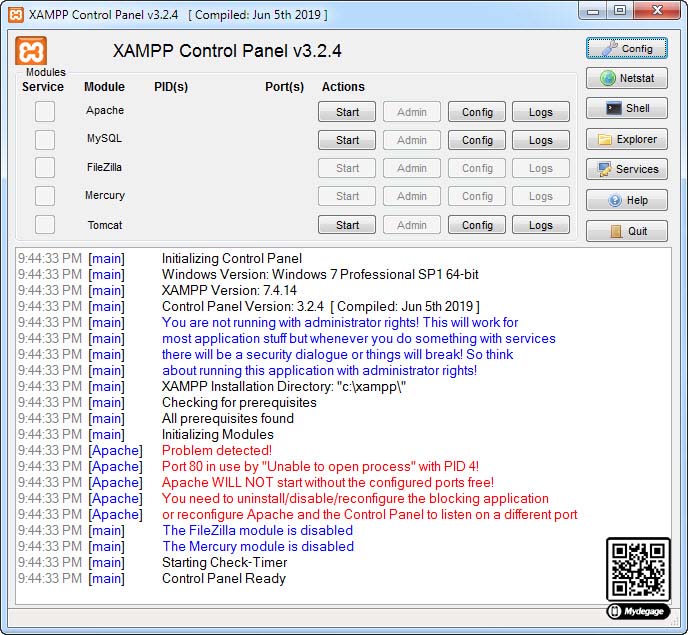688x635 pixels.
Task: View Tomcat Logs
Action: (541, 225)
